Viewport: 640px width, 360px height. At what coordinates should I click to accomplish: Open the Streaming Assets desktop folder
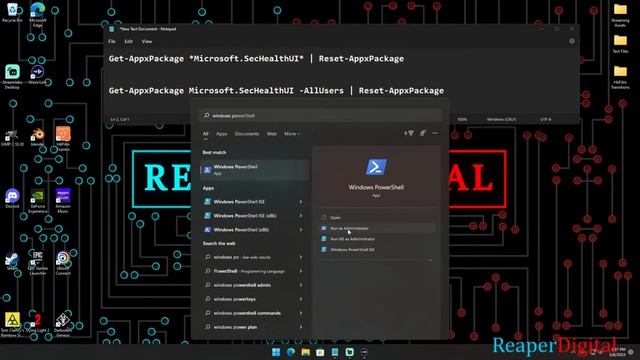pos(620,15)
